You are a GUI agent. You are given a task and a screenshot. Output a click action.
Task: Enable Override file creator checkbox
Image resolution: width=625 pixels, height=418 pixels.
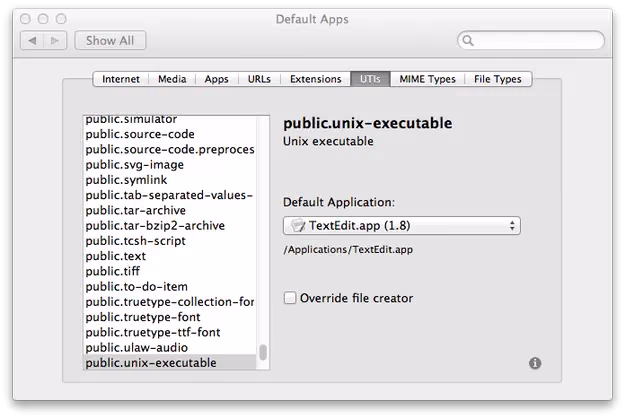(x=290, y=298)
